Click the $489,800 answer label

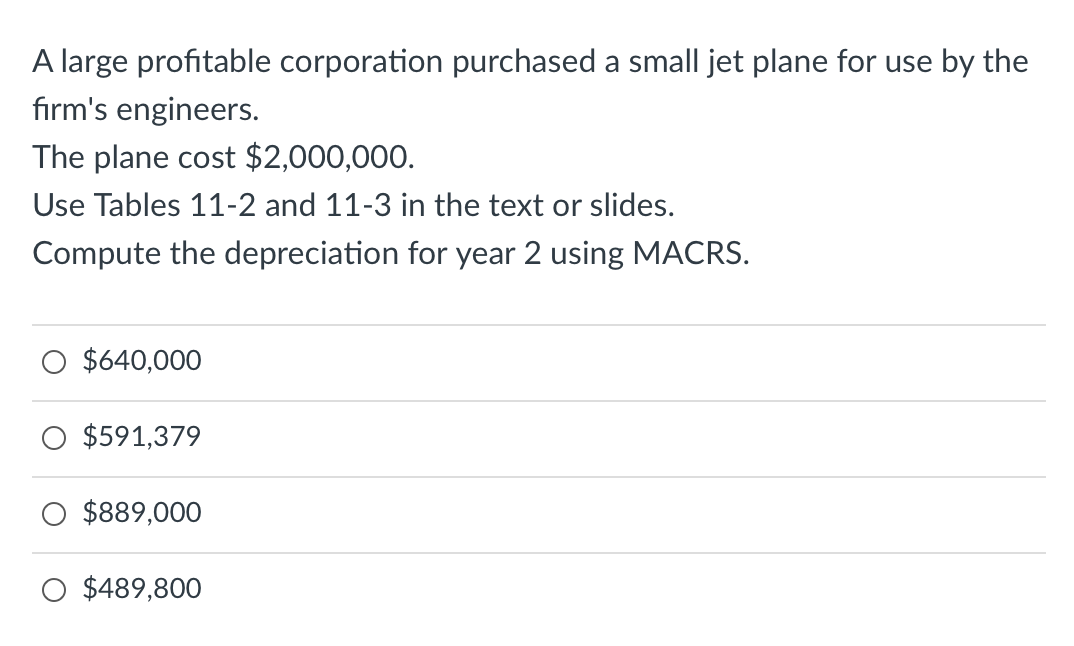141,588
